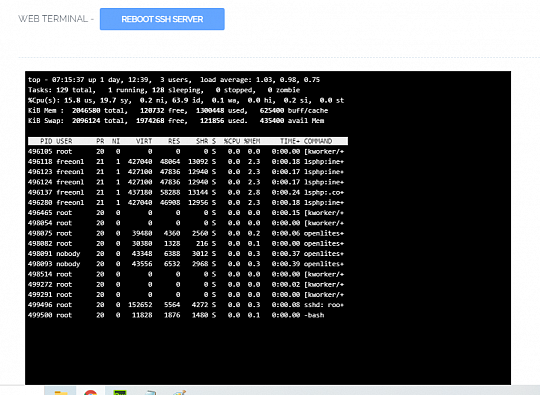Click PID 498082 in process list
The width and height of the screenshot is (540, 395).
(40, 243)
